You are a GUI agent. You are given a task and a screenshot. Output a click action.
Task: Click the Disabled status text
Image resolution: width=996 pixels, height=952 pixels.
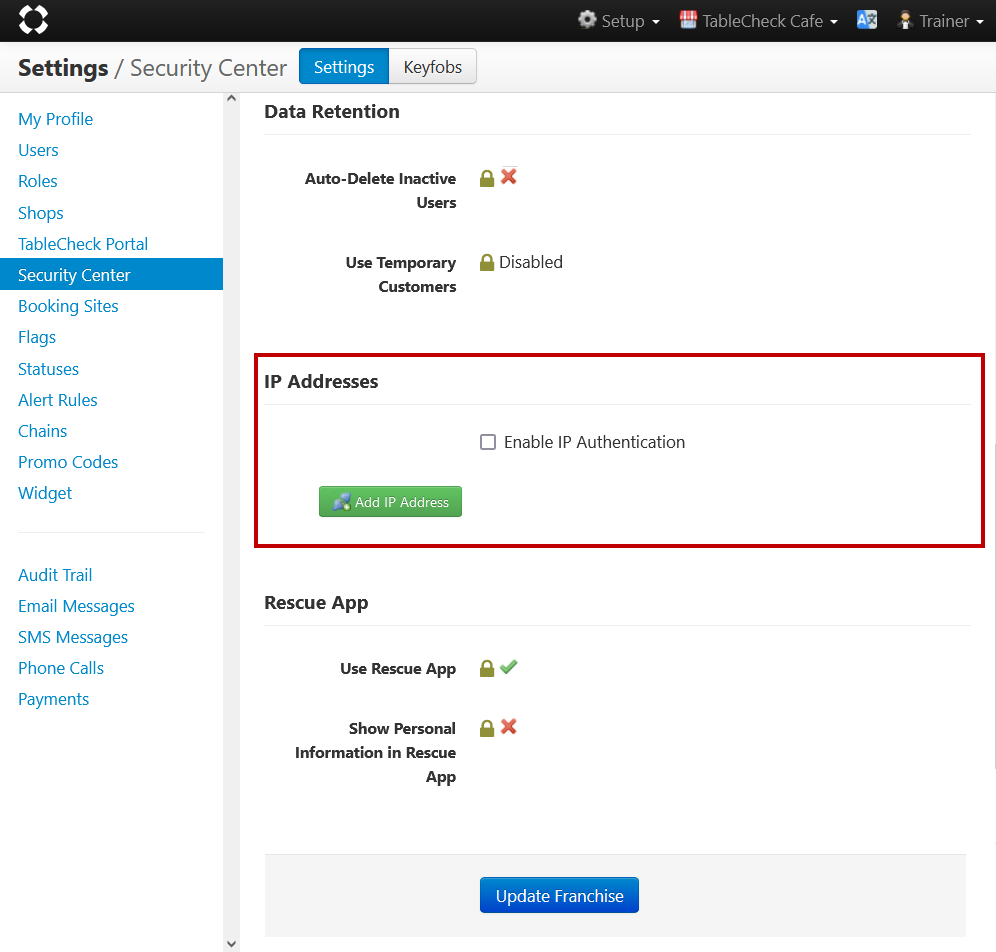pos(531,262)
